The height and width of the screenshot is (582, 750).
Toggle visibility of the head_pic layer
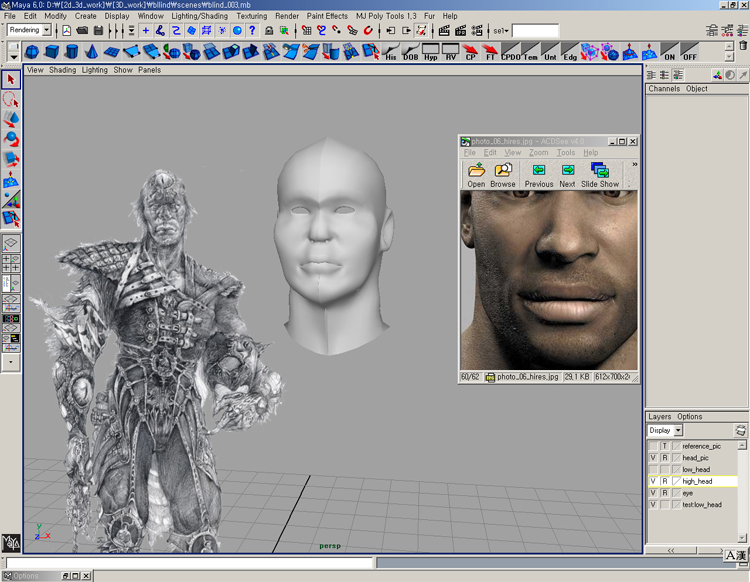point(652,457)
